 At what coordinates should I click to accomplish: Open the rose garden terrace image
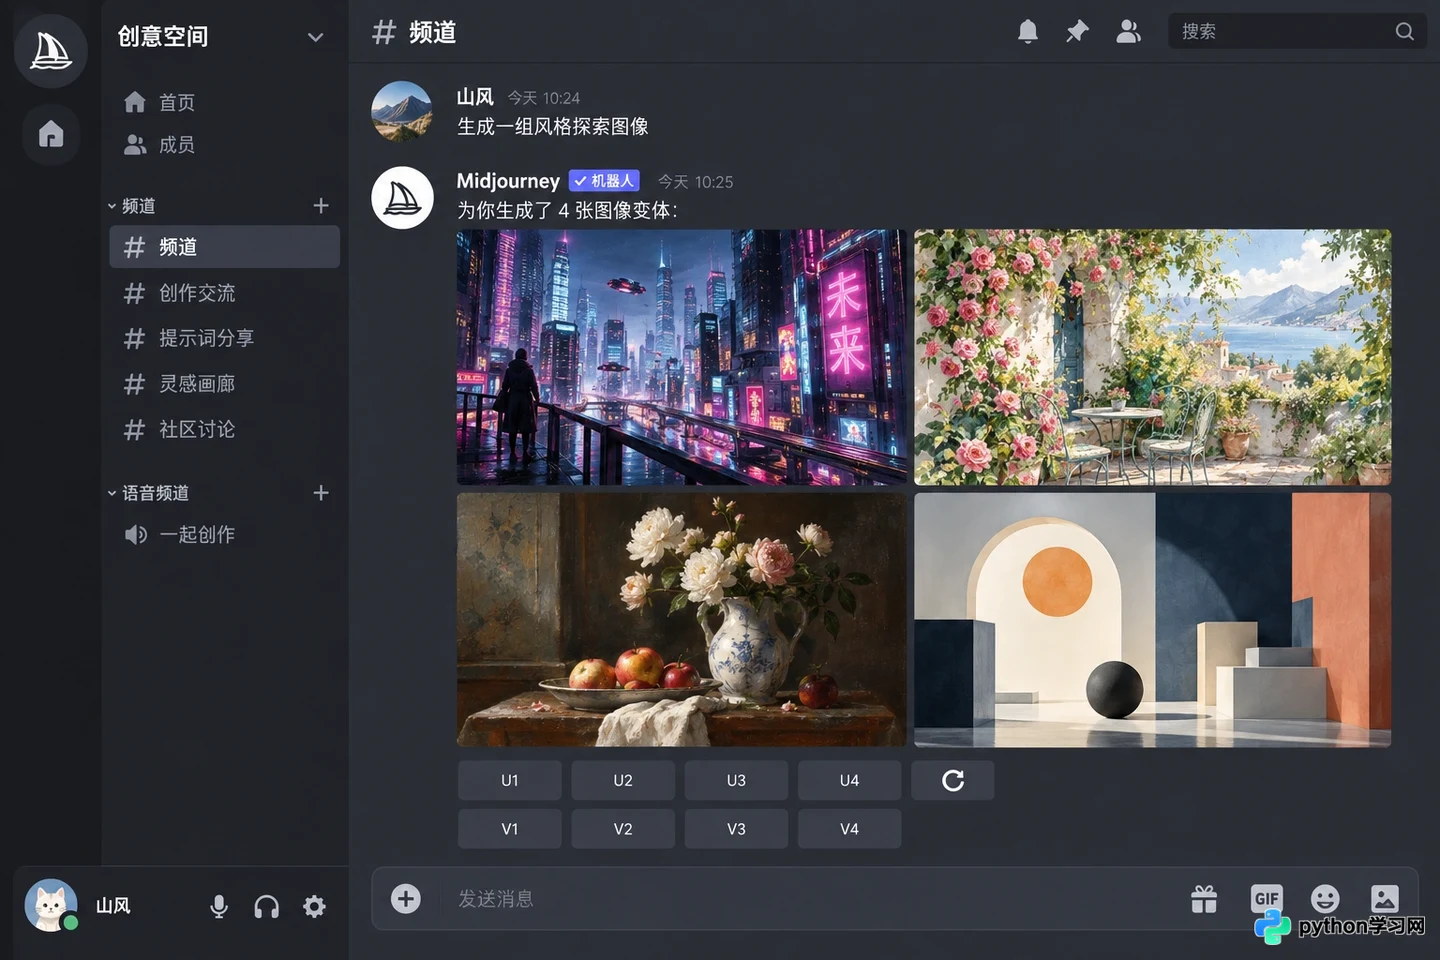1153,357
